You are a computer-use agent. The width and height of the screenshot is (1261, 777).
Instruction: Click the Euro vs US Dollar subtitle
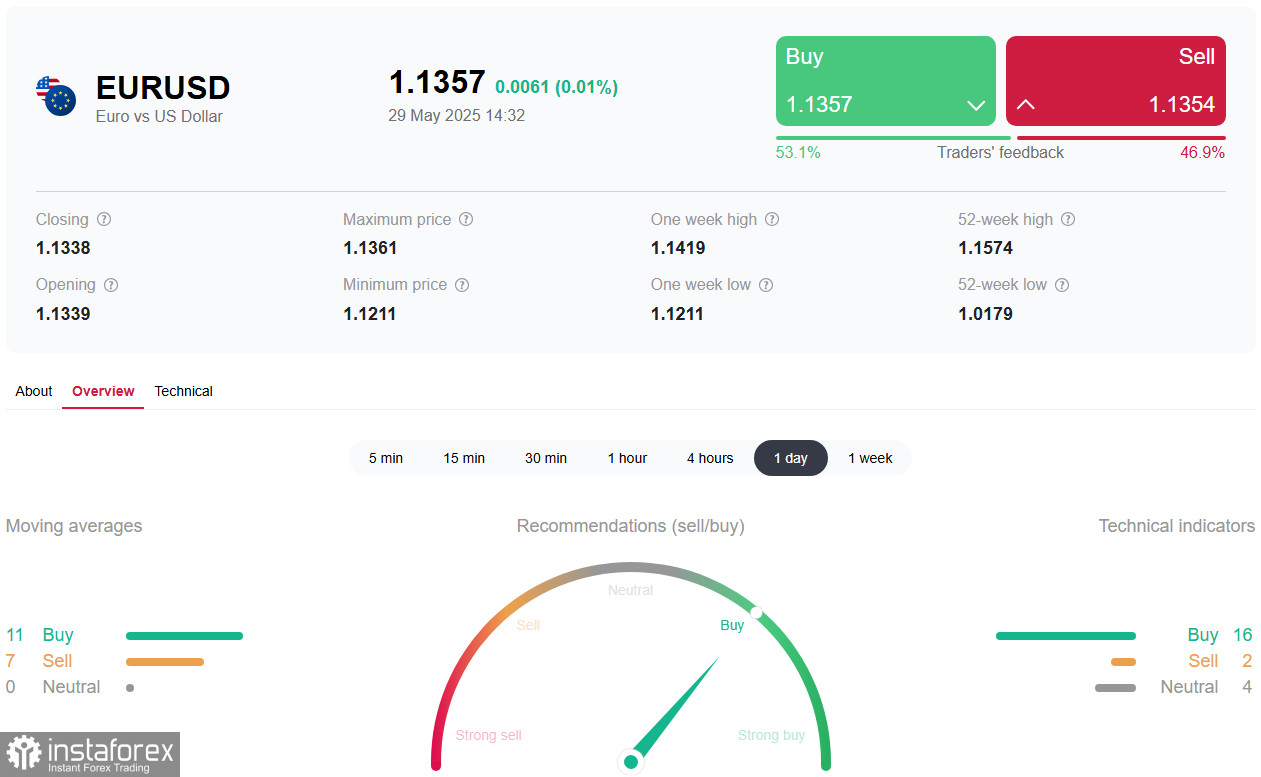point(159,117)
